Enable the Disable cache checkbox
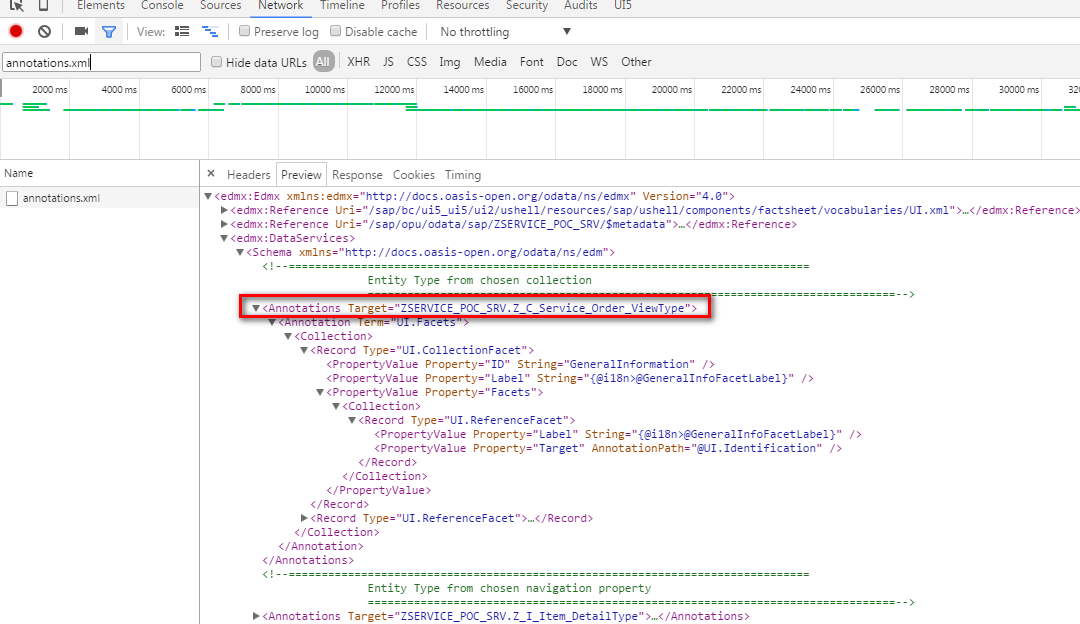Screen dimensions: 1080x624 tap(335, 31)
